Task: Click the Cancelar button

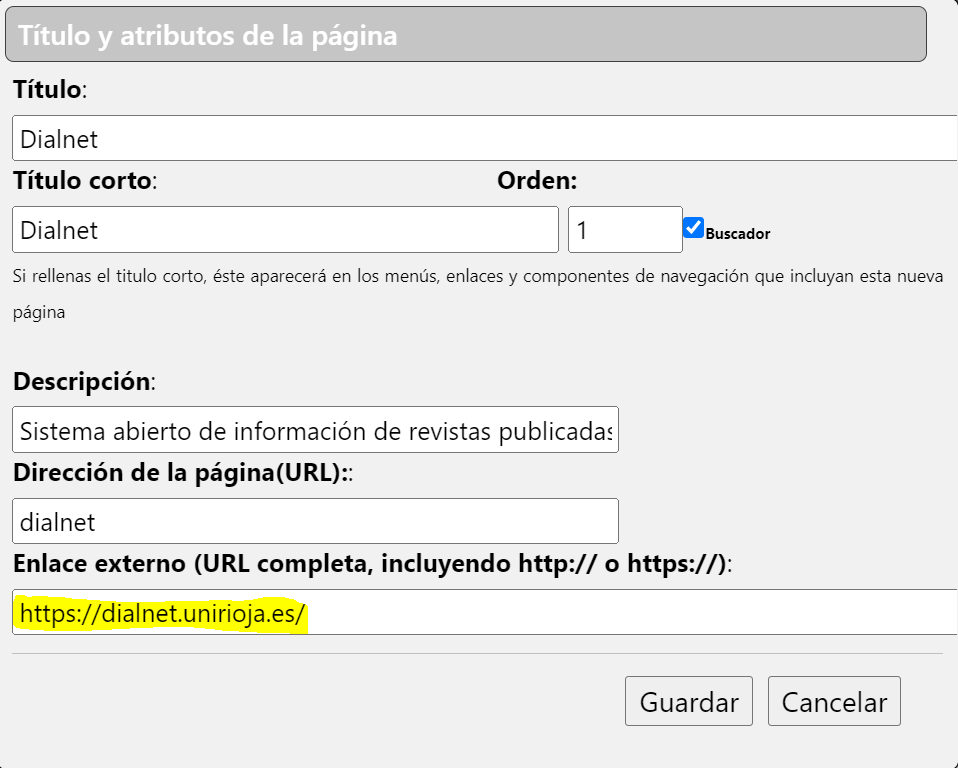Action: [834, 701]
